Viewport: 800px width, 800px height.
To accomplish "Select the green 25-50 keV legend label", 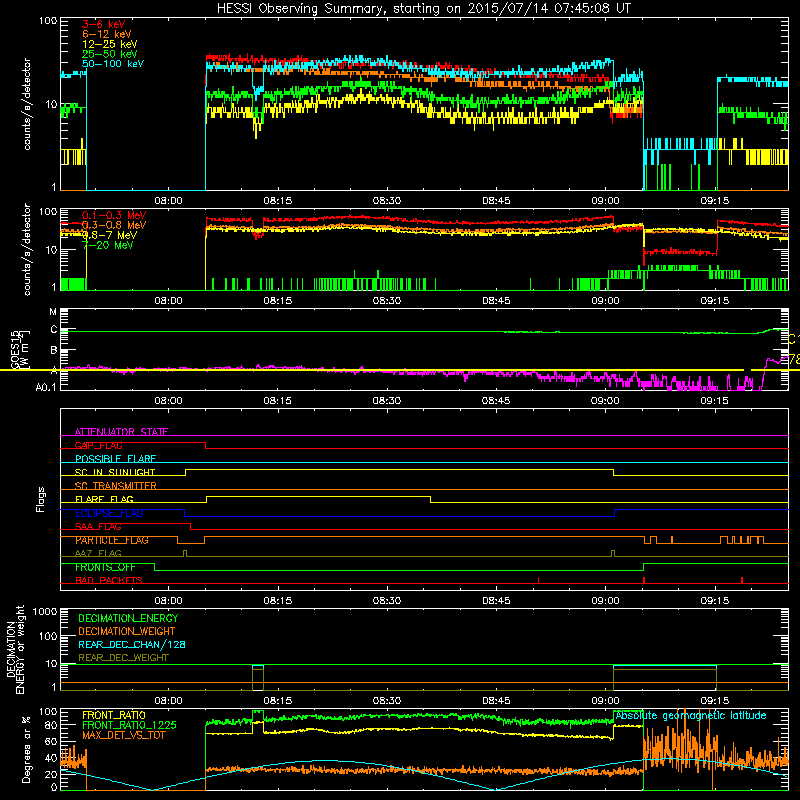I will [109, 54].
